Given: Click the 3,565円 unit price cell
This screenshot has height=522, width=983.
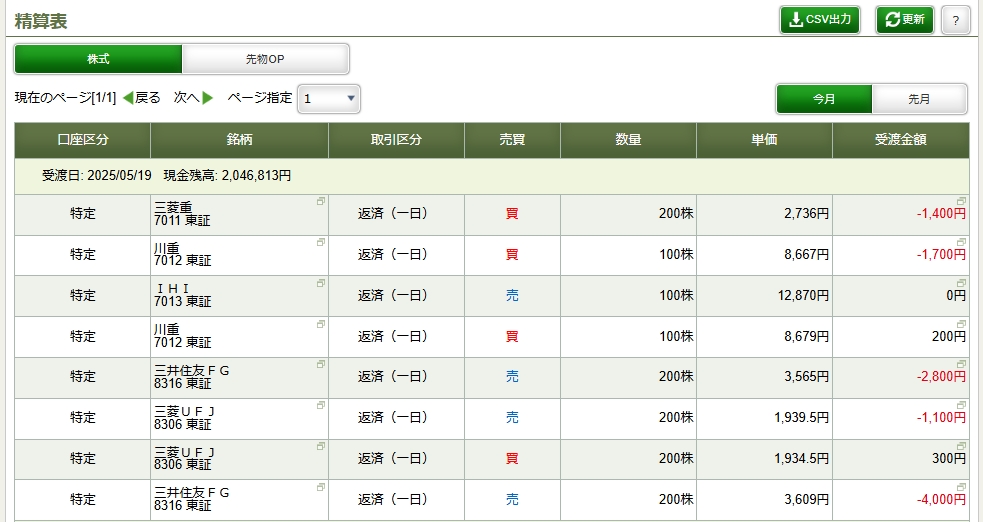Looking at the screenshot, I should [x=764, y=377].
